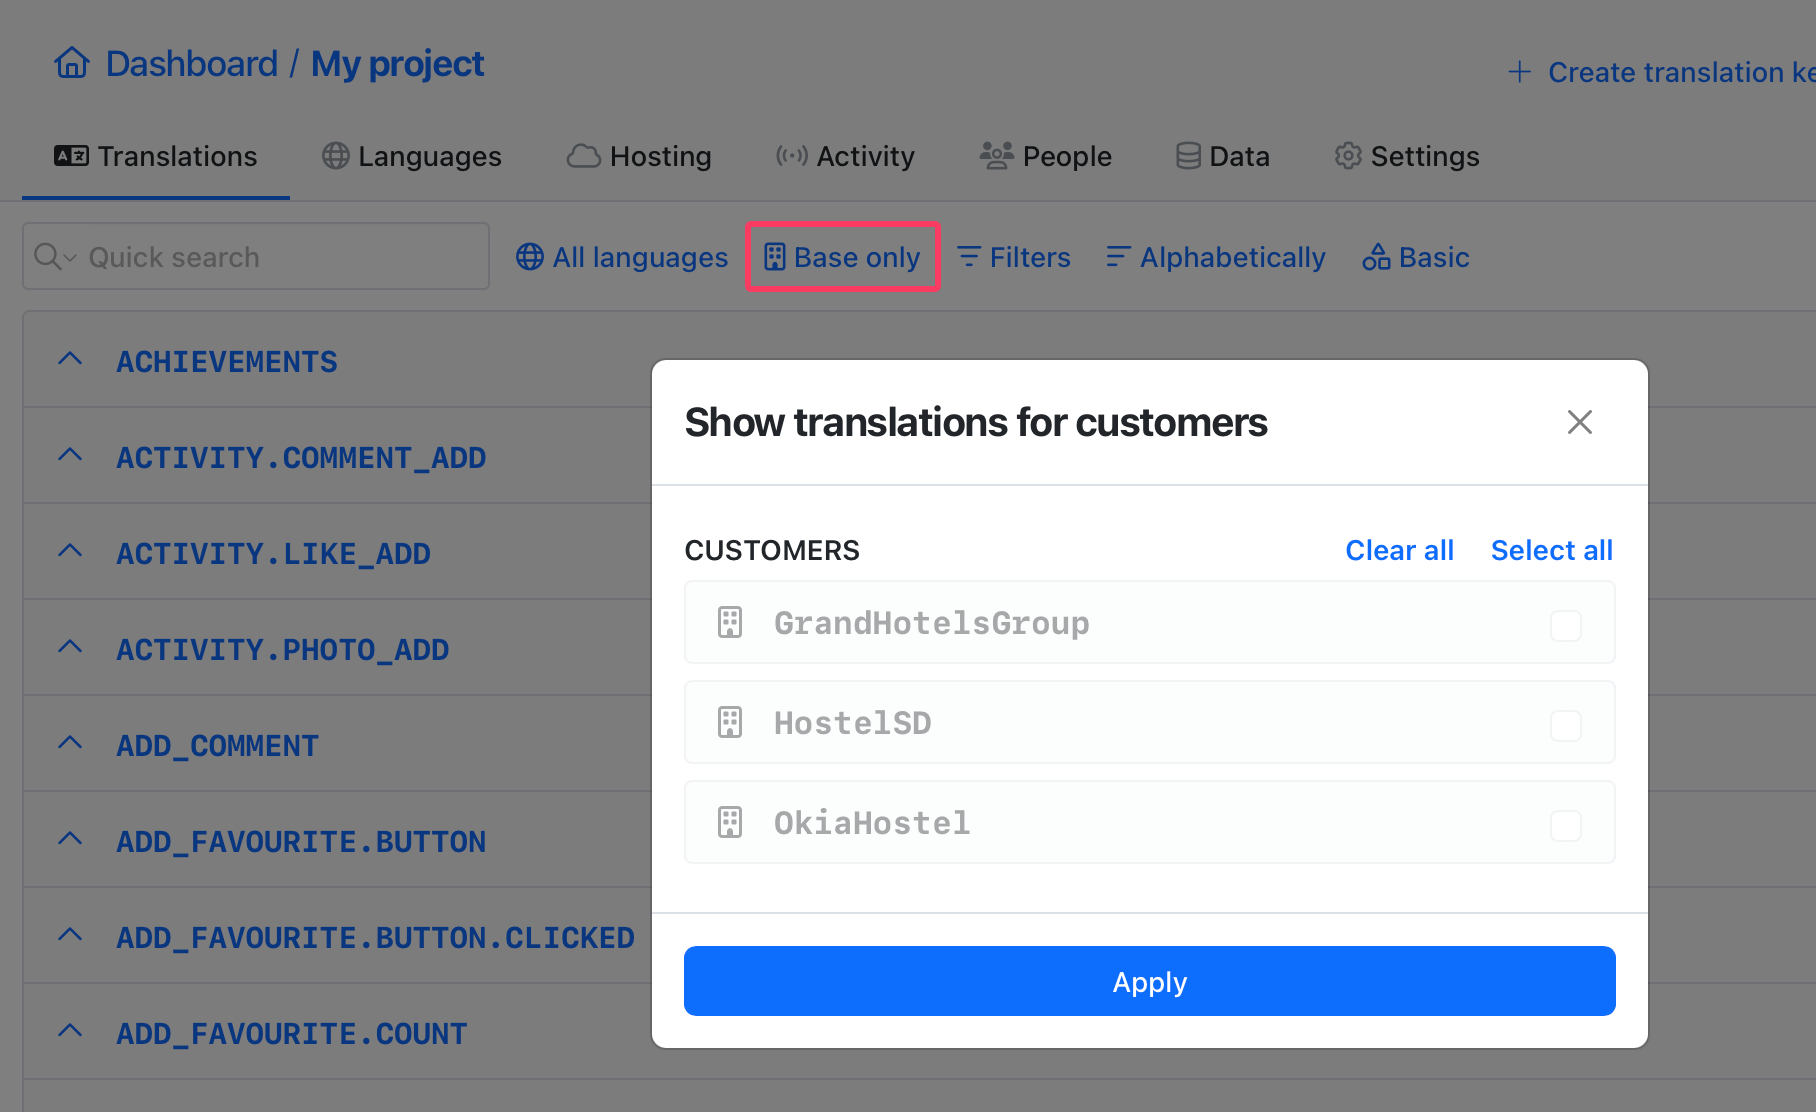
Task: Check the OkiaHostel checkbox
Action: click(1566, 826)
